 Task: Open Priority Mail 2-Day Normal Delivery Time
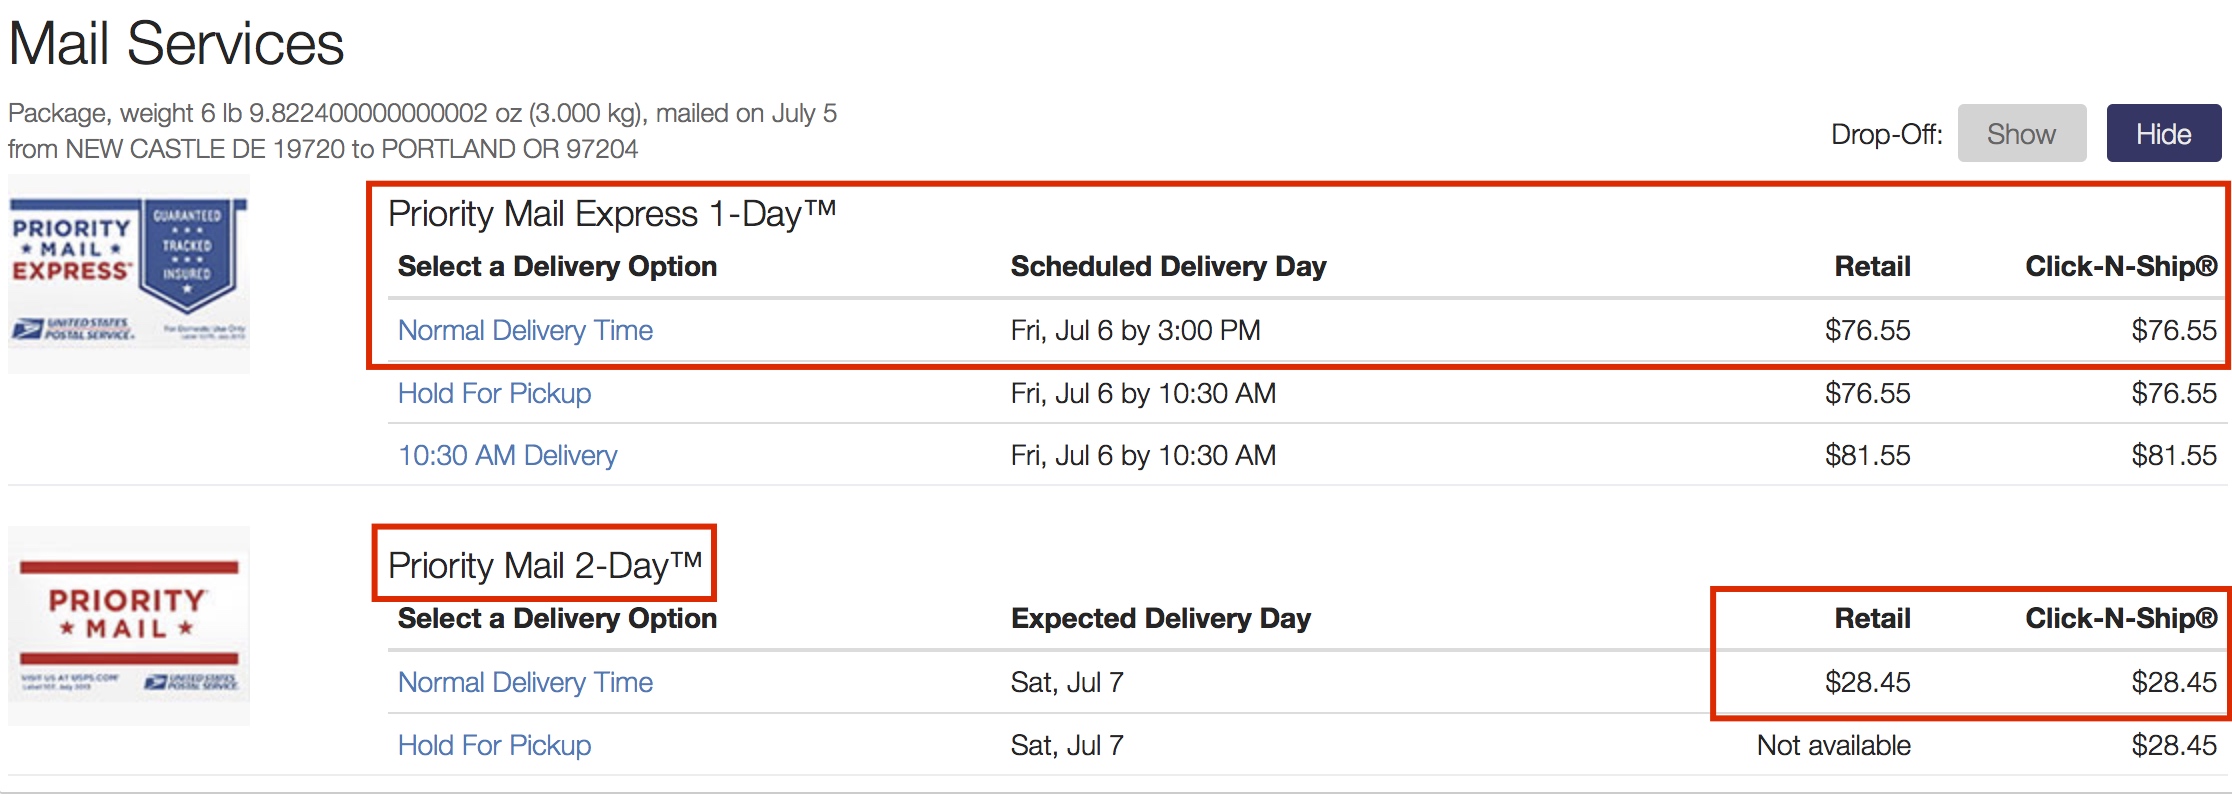(x=525, y=682)
